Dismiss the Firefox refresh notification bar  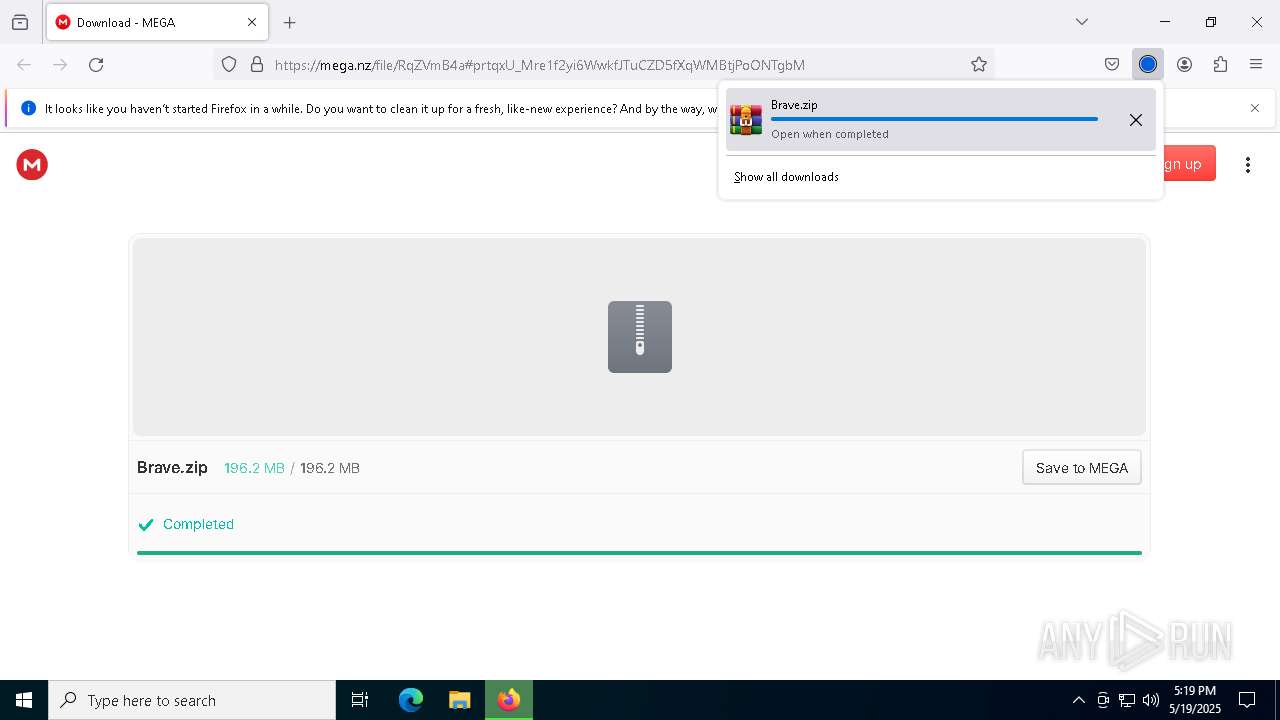point(1255,108)
